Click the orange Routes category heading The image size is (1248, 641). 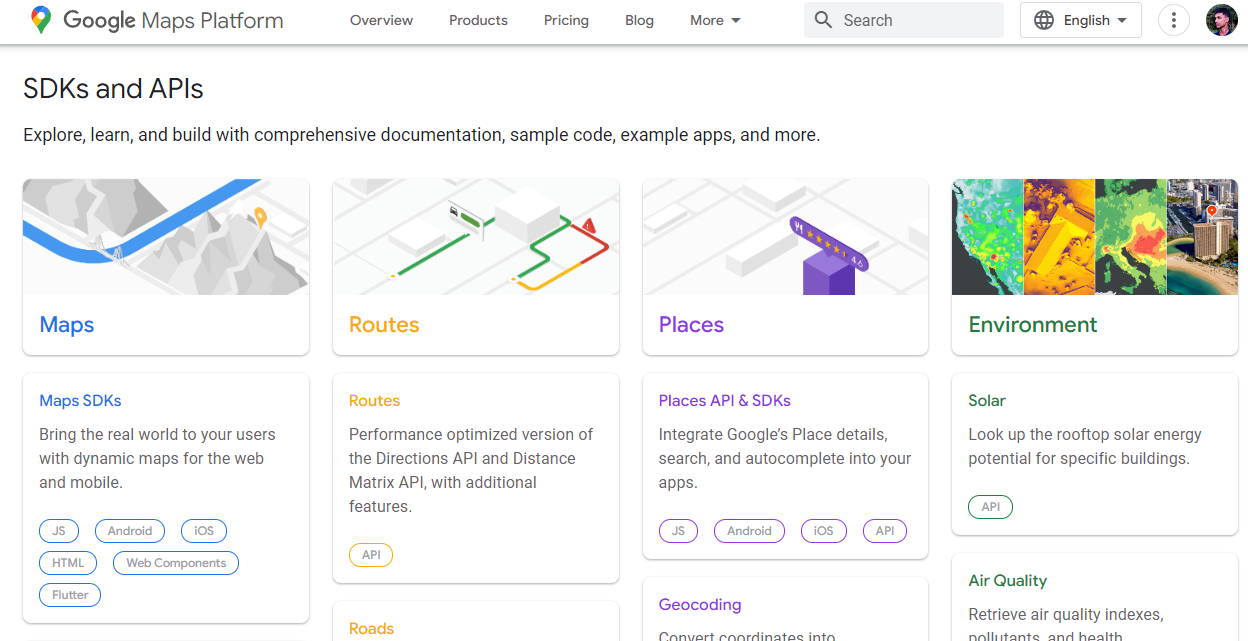click(x=384, y=325)
